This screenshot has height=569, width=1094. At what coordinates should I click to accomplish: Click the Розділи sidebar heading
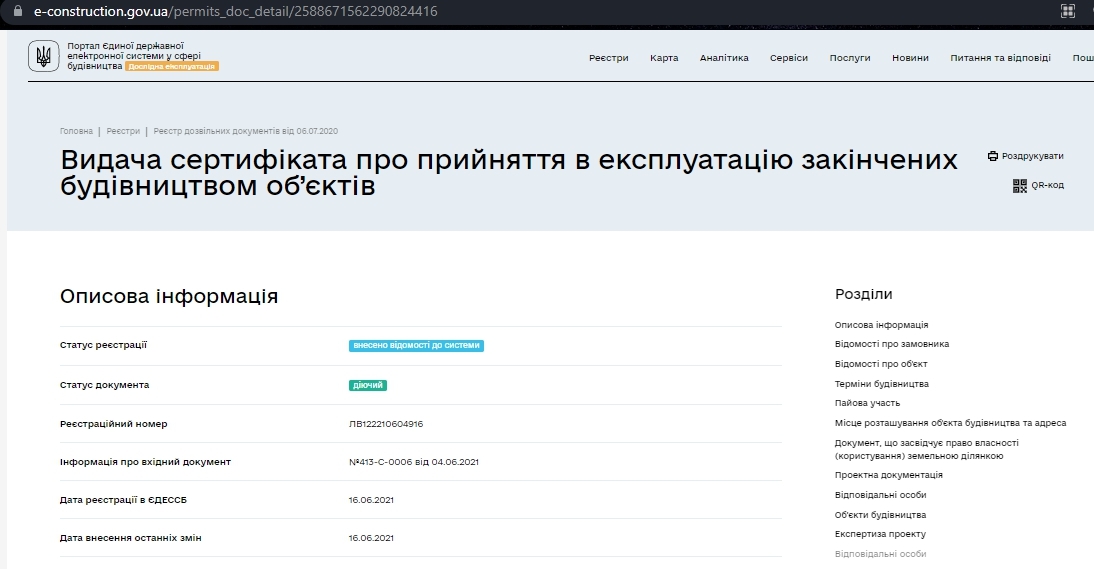[864, 294]
